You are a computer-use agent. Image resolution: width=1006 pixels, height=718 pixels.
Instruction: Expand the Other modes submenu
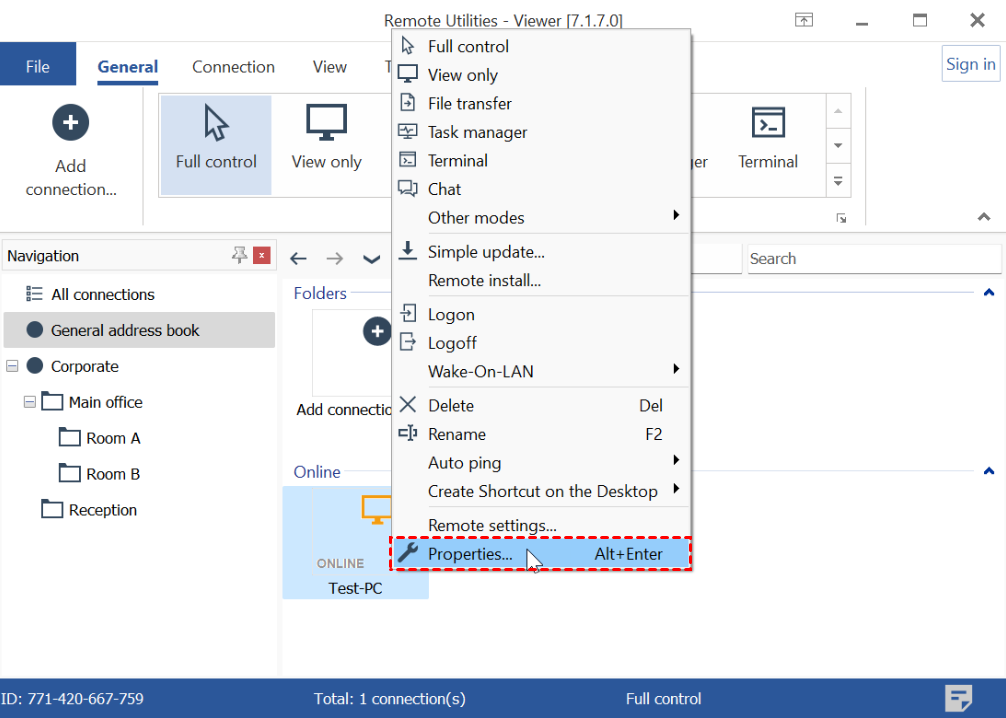(540, 218)
